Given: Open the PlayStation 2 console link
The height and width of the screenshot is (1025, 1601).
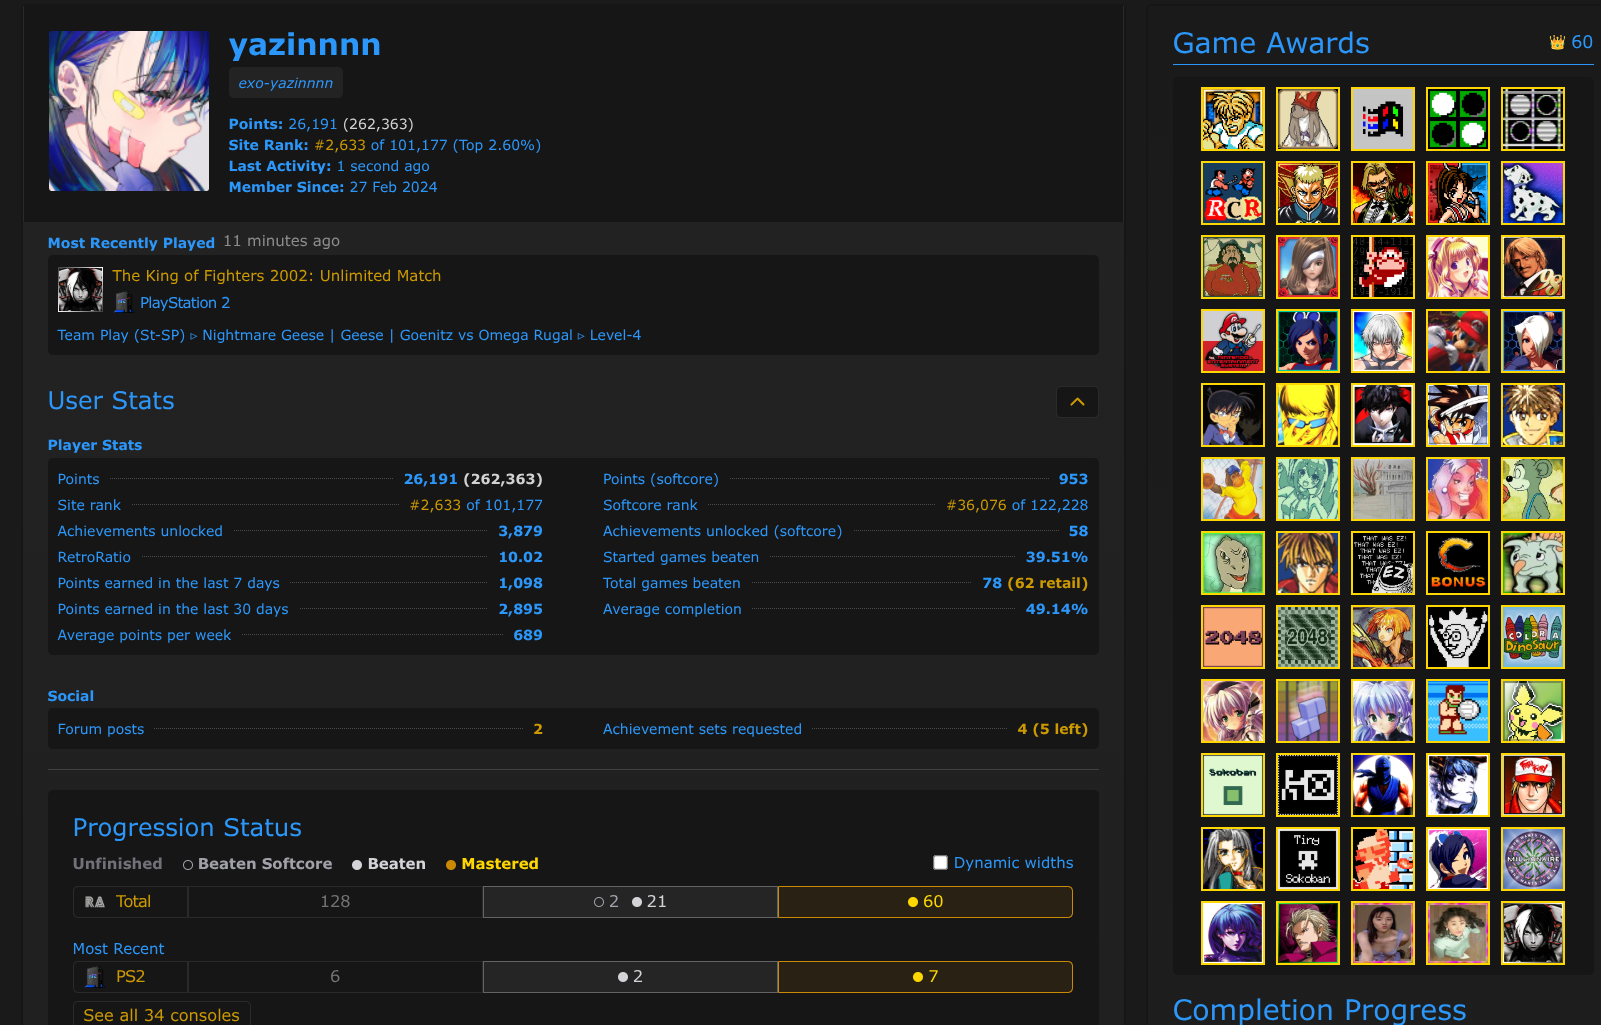Looking at the screenshot, I should 185,302.
